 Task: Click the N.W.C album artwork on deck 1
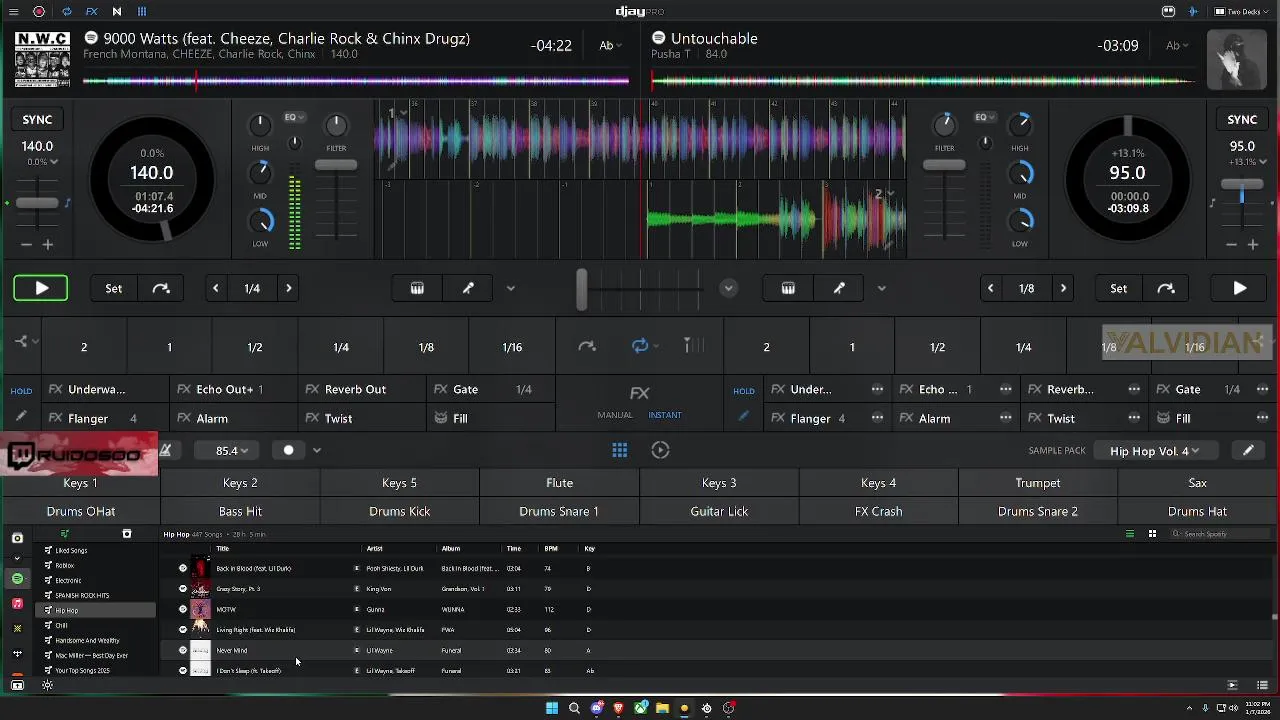pos(42,59)
